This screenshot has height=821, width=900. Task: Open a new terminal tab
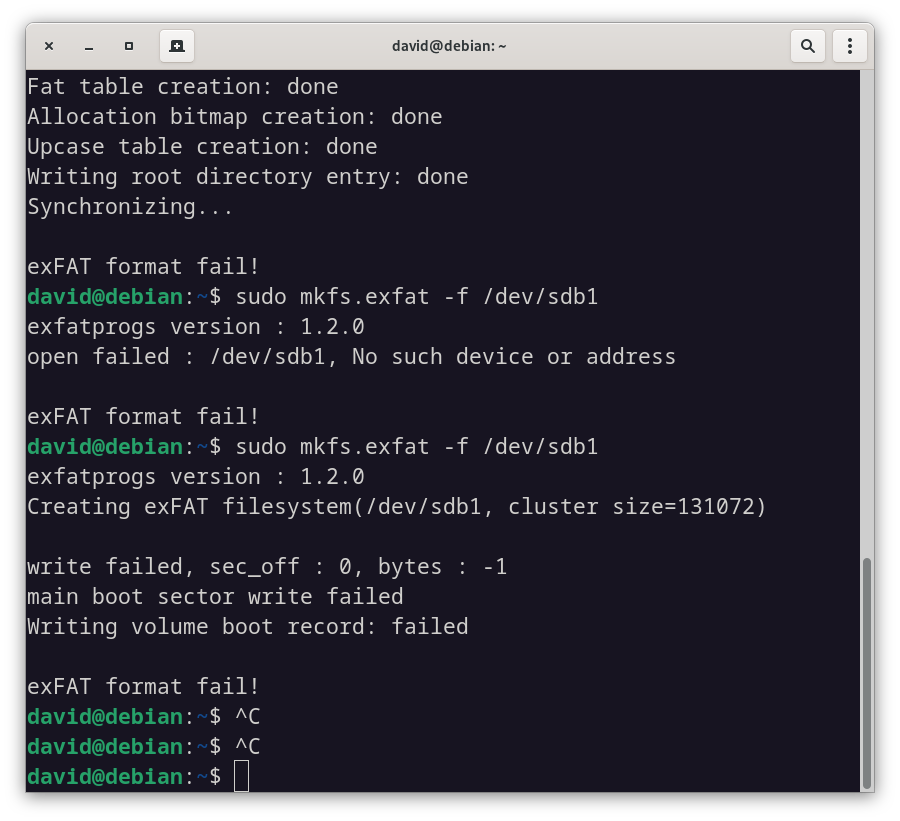pos(177,46)
